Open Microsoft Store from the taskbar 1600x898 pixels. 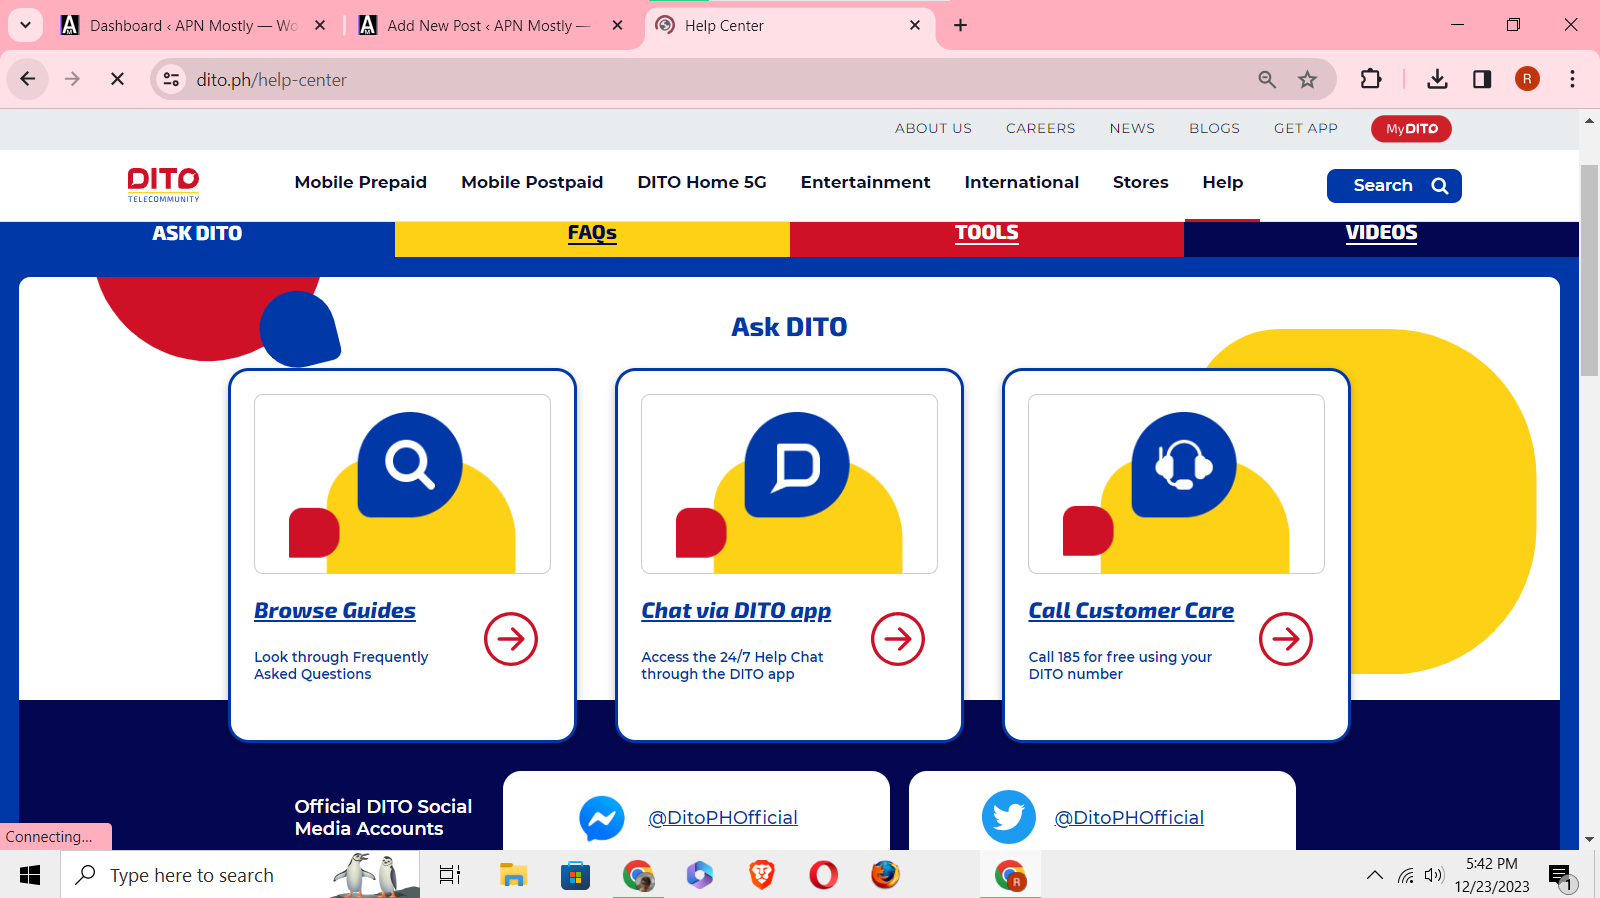[575, 875]
